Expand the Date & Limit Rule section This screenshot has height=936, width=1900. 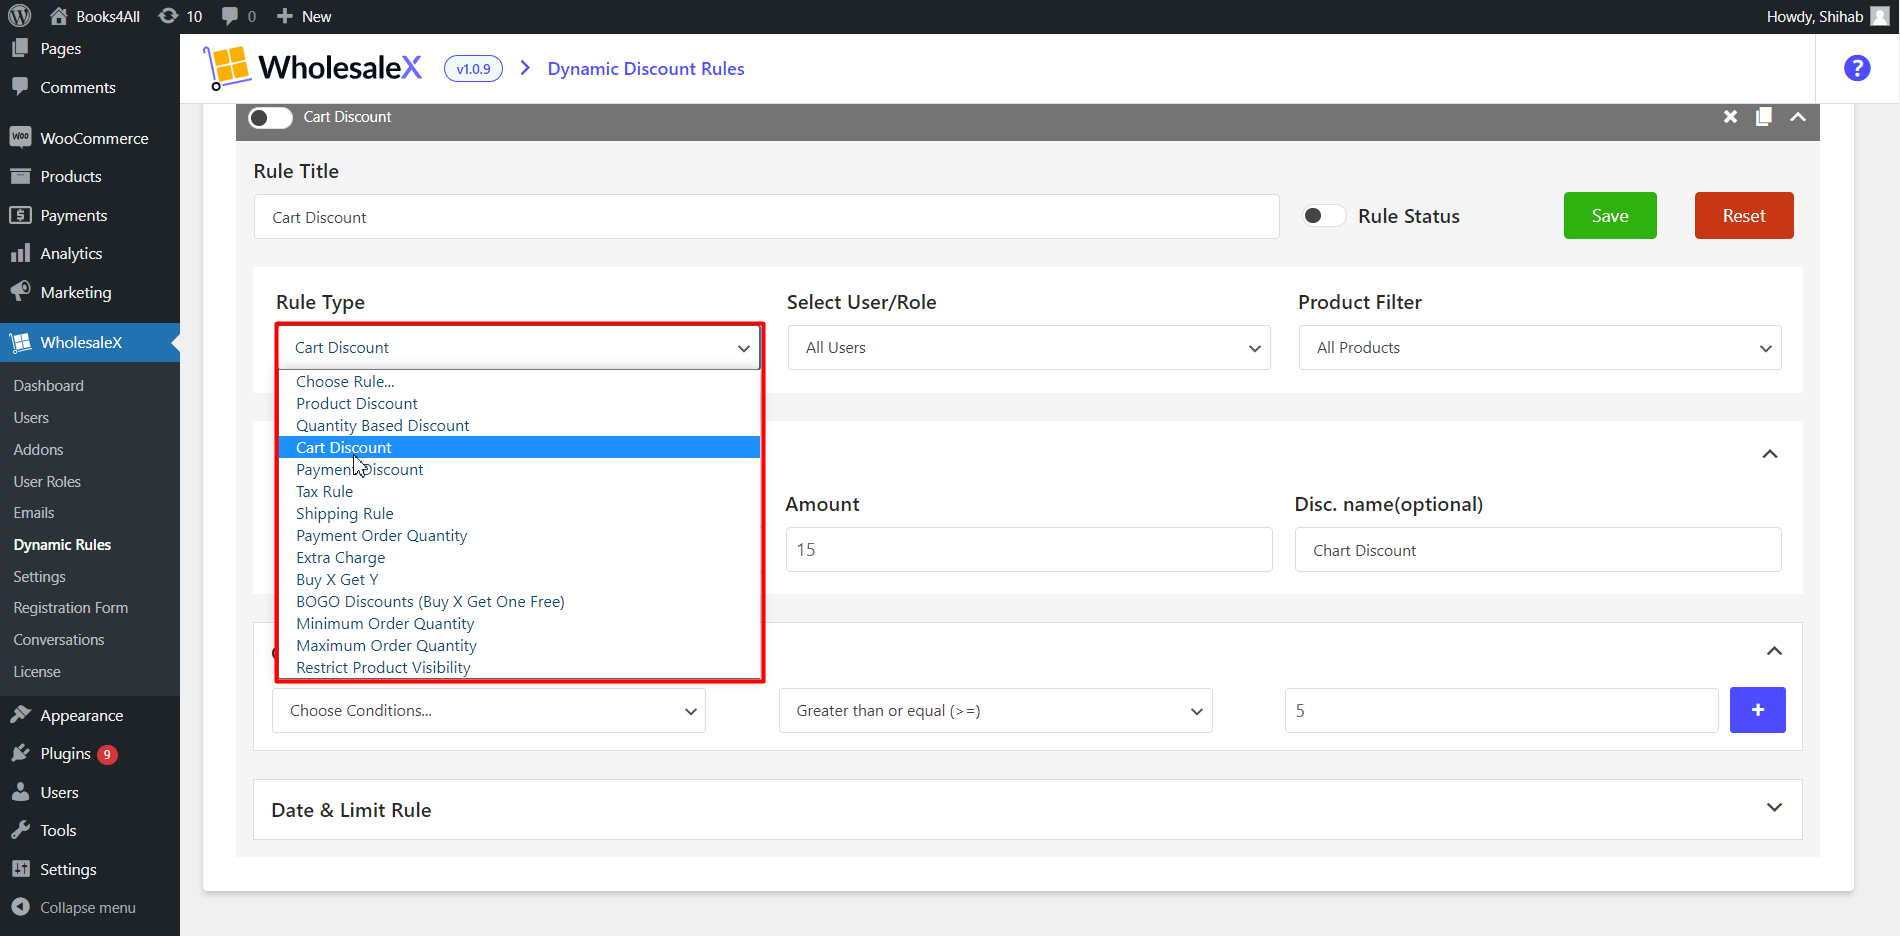[1774, 808]
